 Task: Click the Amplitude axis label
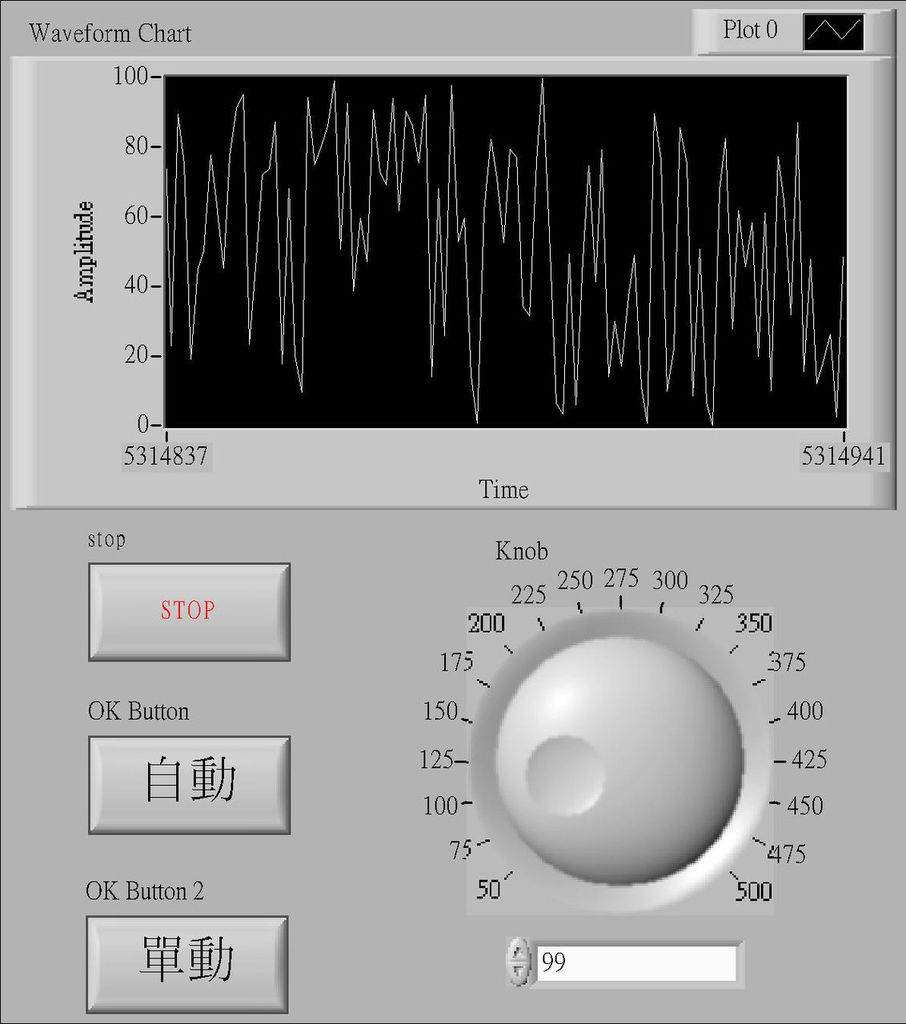[x=84, y=251]
